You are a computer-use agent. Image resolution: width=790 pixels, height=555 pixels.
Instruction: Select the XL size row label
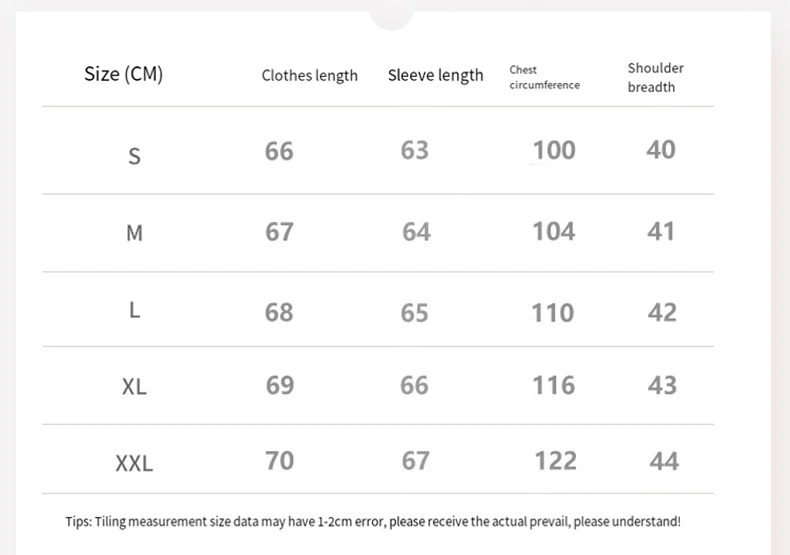click(134, 387)
